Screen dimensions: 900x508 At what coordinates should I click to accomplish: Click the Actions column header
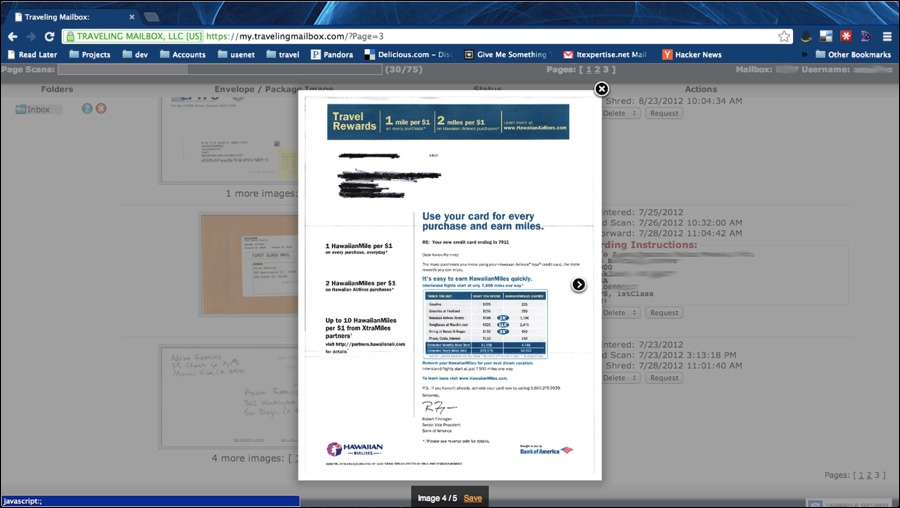[700, 89]
